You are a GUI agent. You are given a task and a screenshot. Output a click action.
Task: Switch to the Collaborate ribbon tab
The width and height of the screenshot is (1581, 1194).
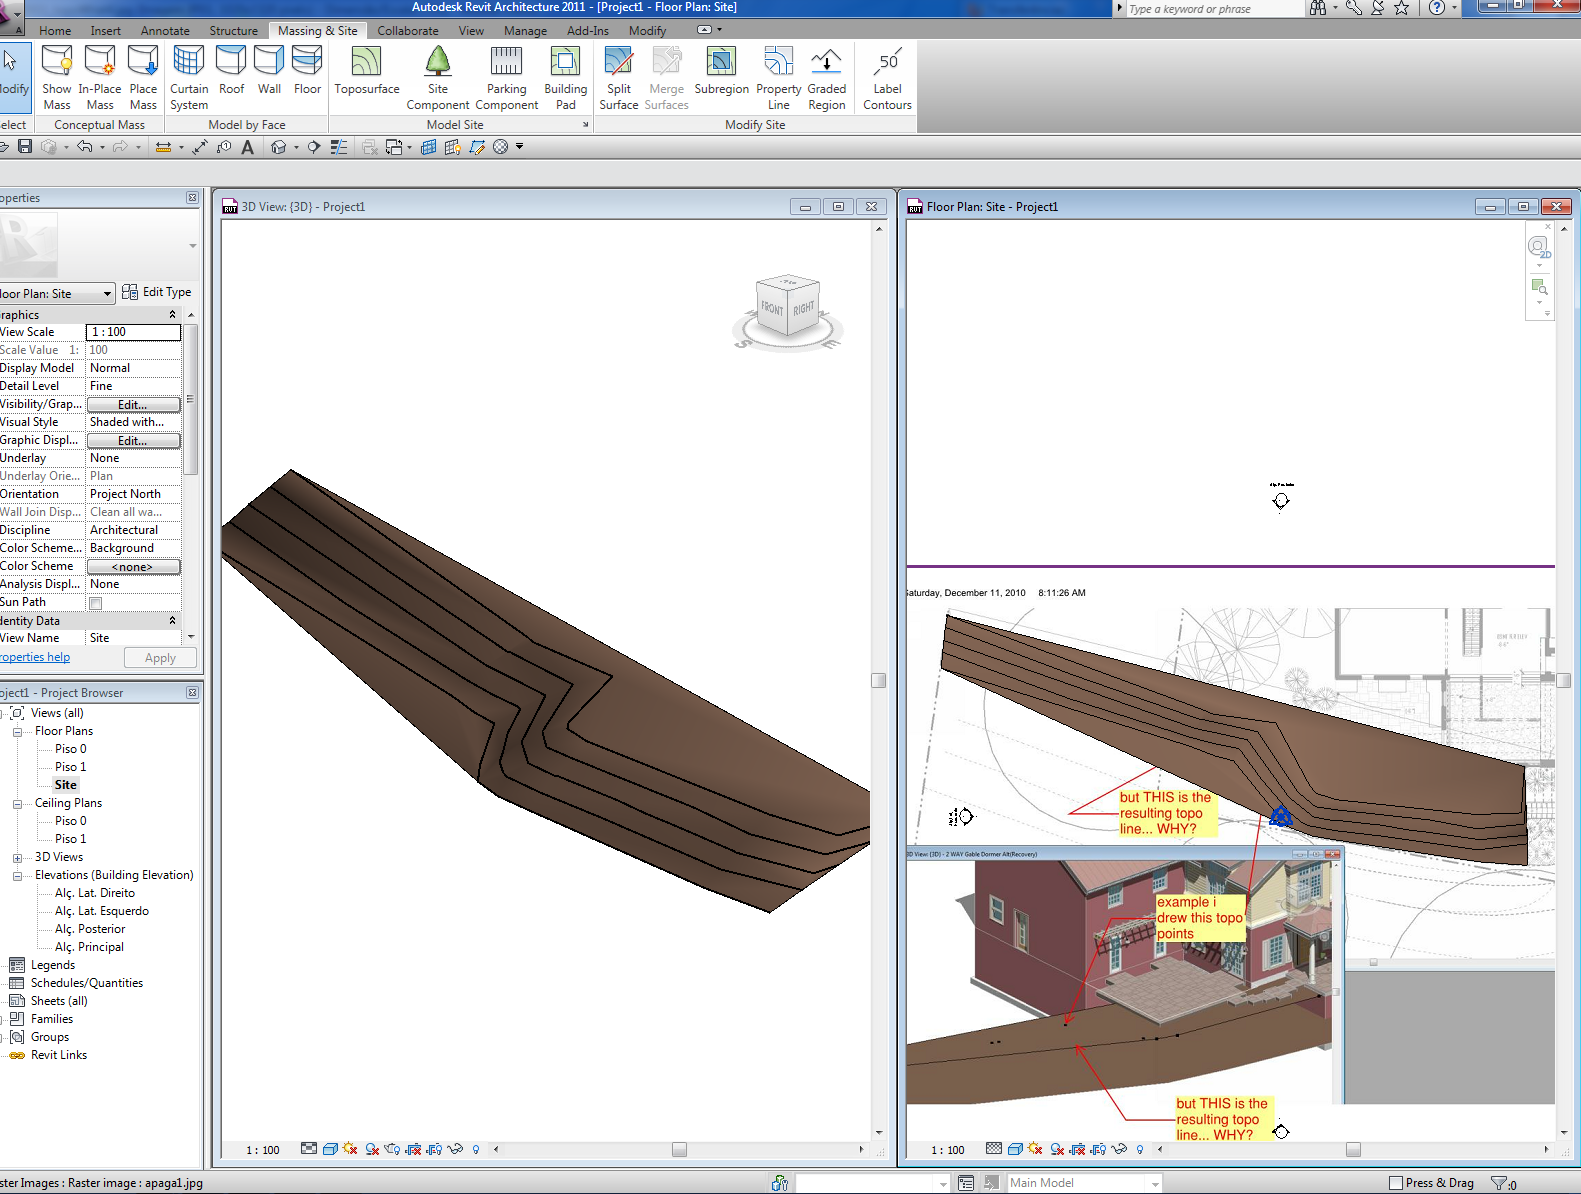coord(407,31)
